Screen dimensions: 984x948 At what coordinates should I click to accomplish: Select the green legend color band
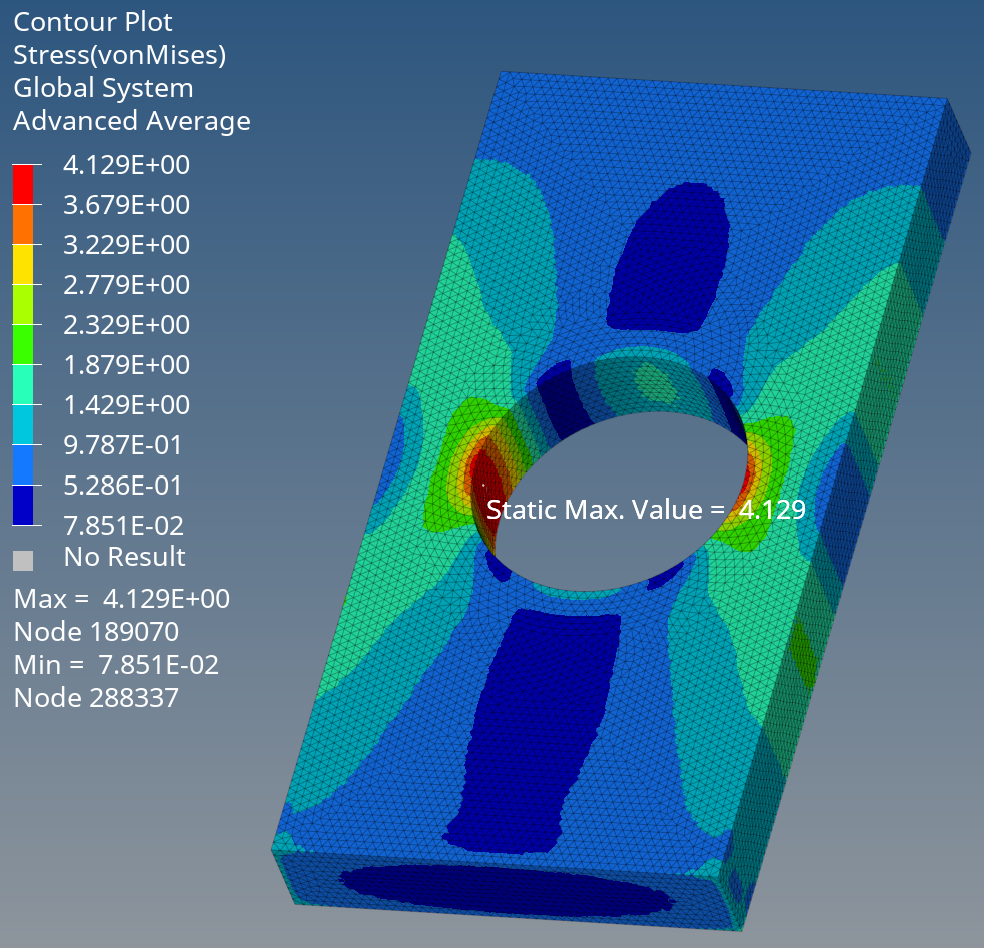[x=23, y=344]
